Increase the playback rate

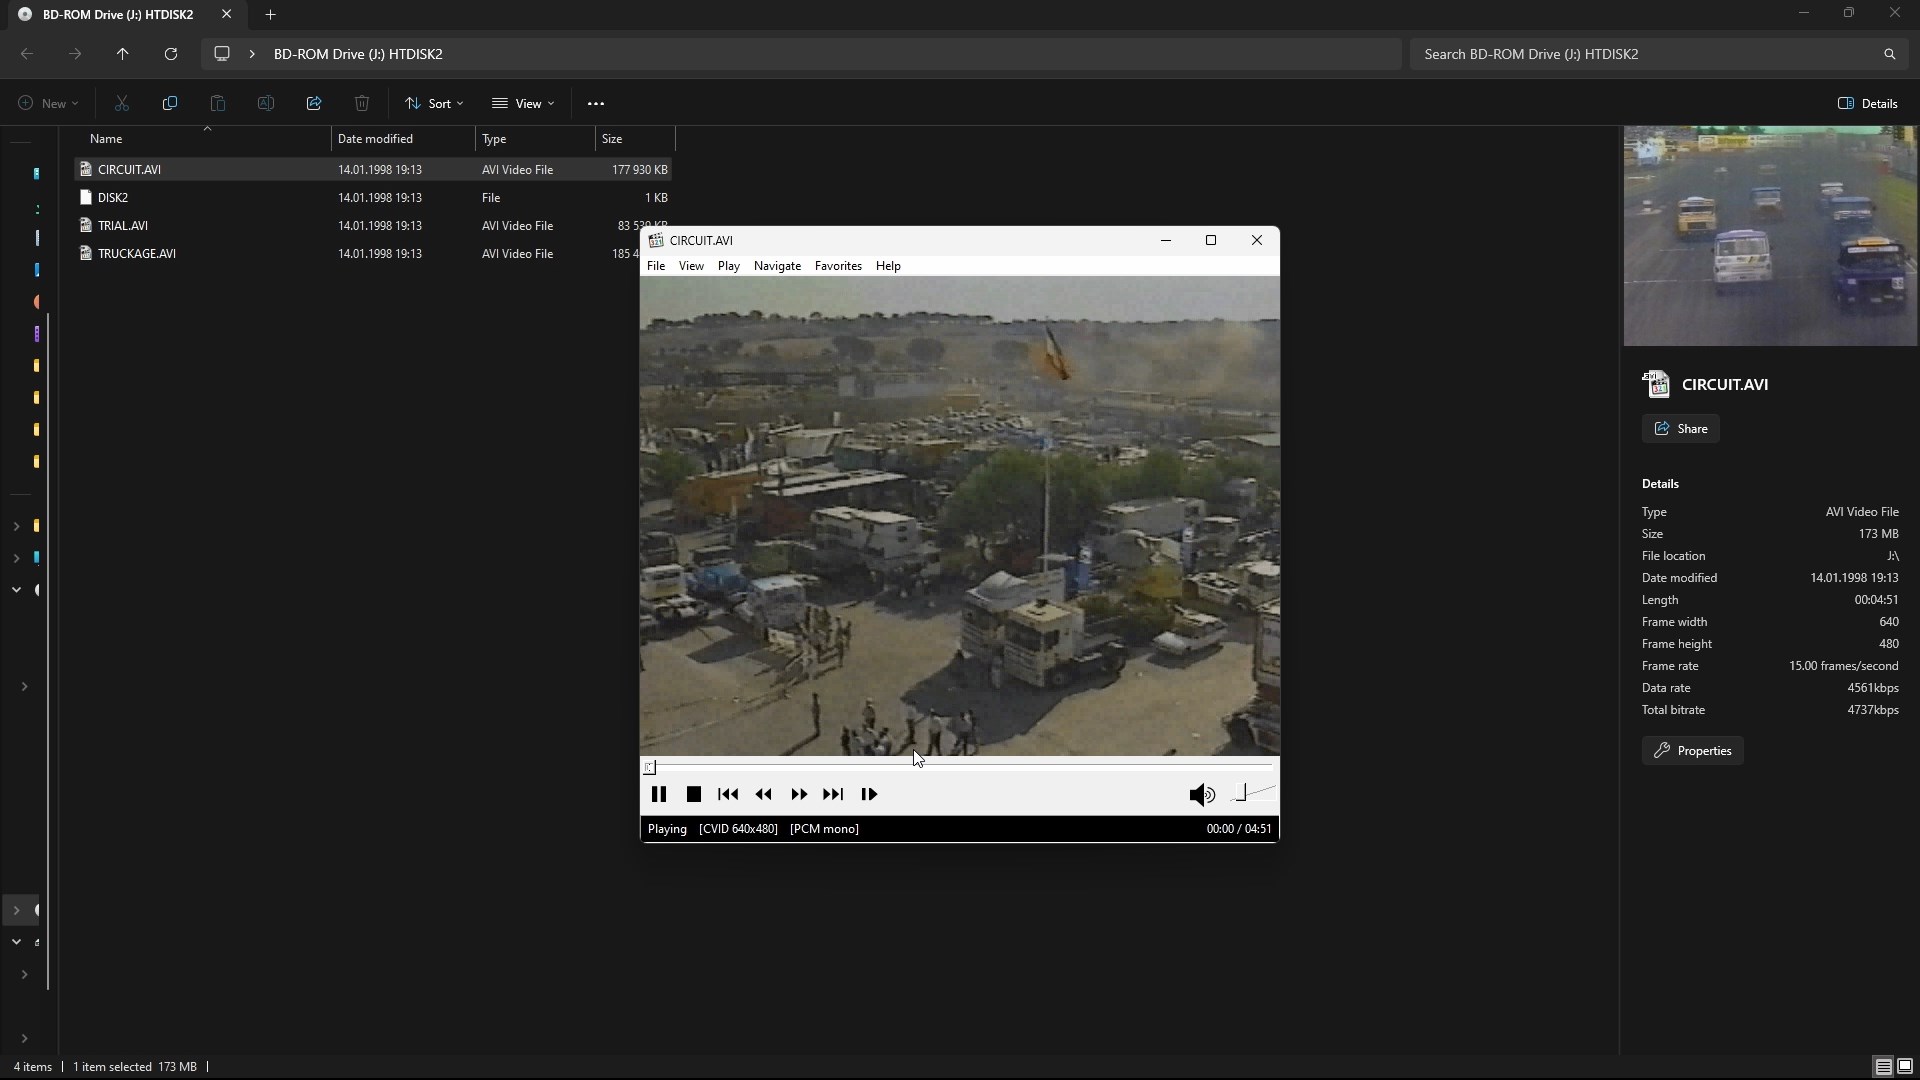pos(798,794)
